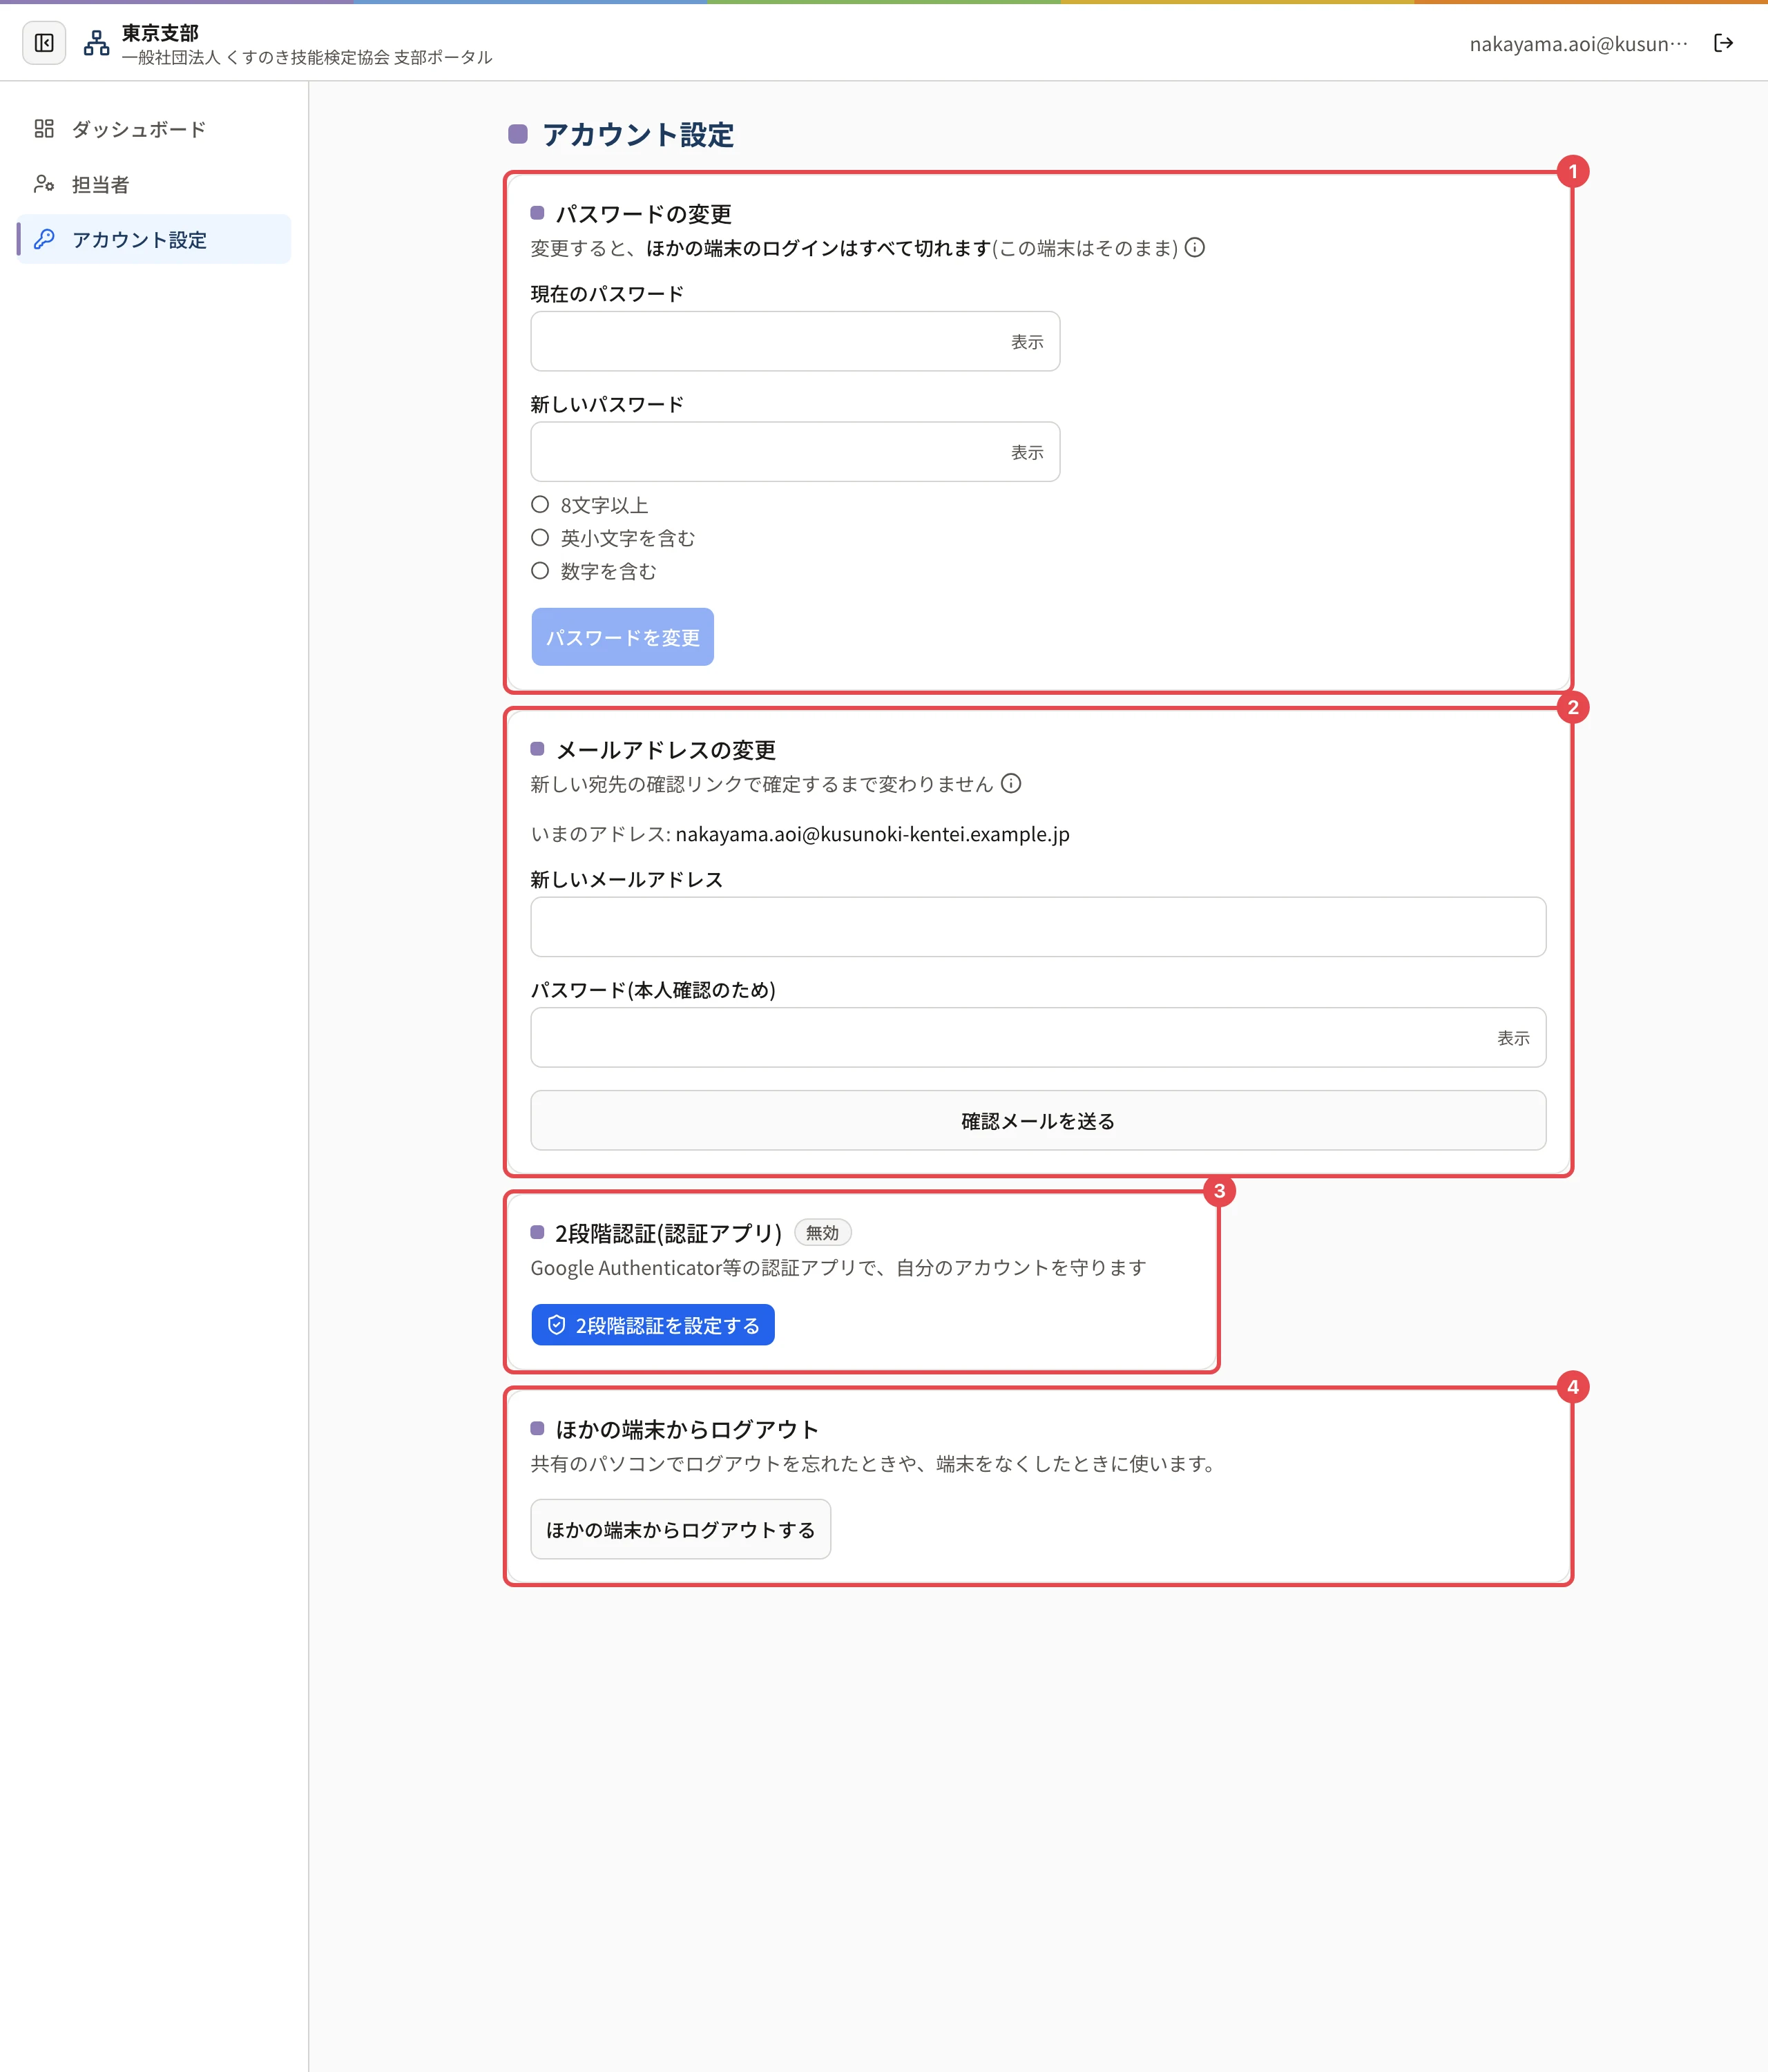Click the 確認メールを送る button
Screen dimensions: 1768x2072
pos(1038,1120)
